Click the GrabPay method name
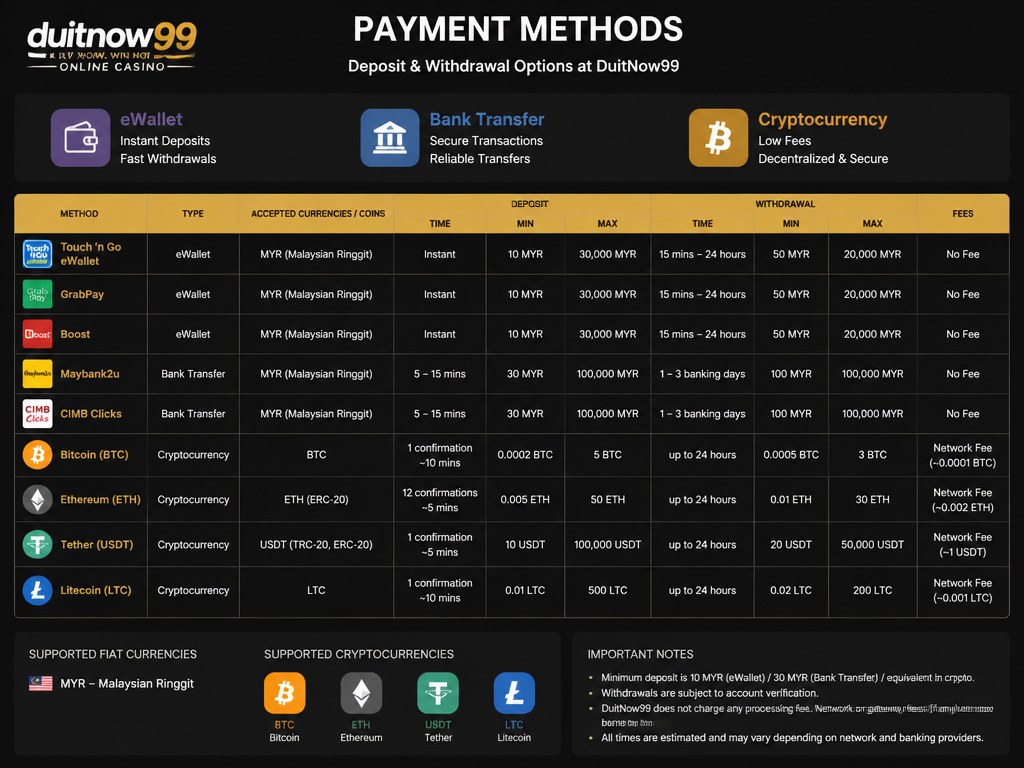Screen dimensions: 1024x768 tap(82, 294)
